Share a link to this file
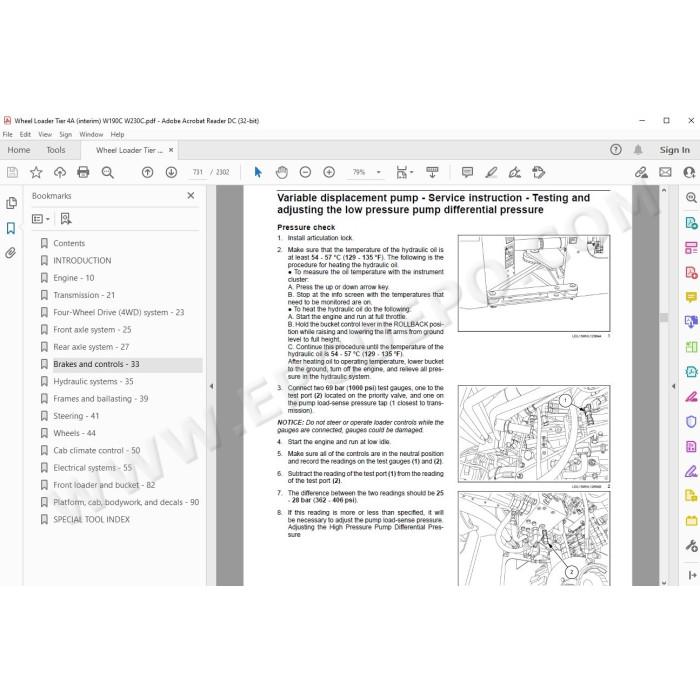The width and height of the screenshot is (700, 700). coord(642,172)
